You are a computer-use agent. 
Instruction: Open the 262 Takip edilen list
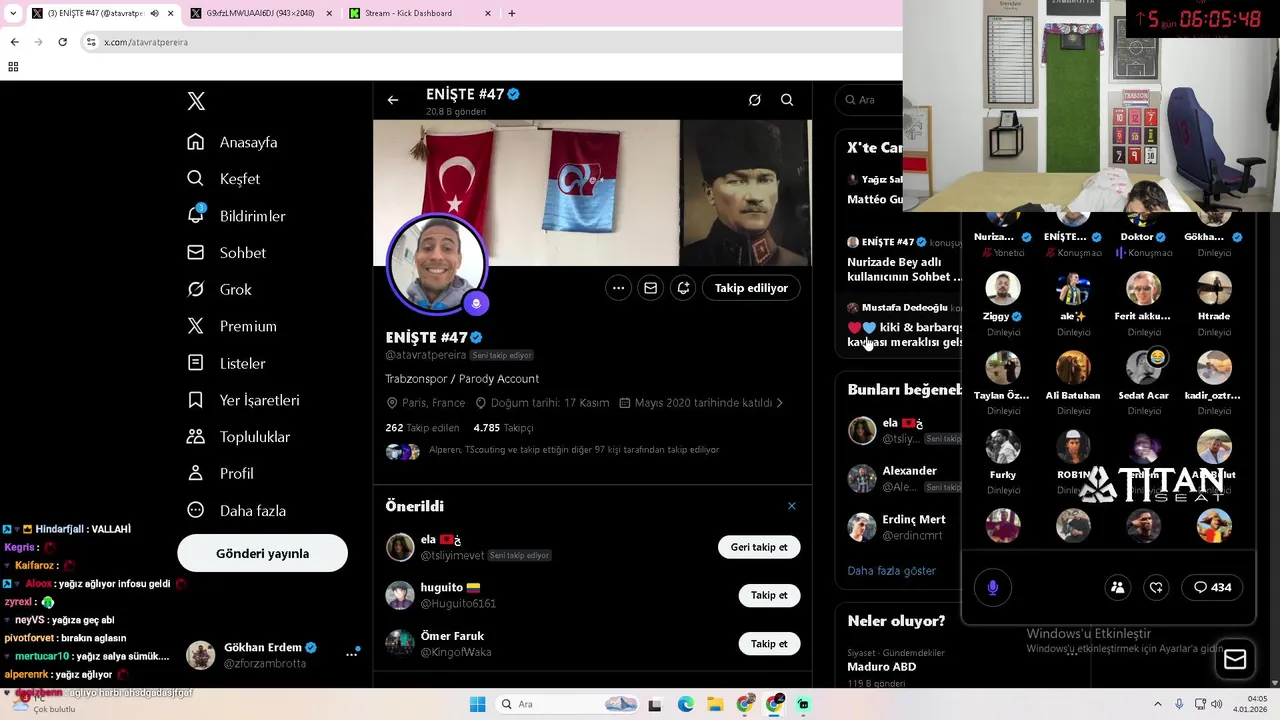[x=422, y=428]
